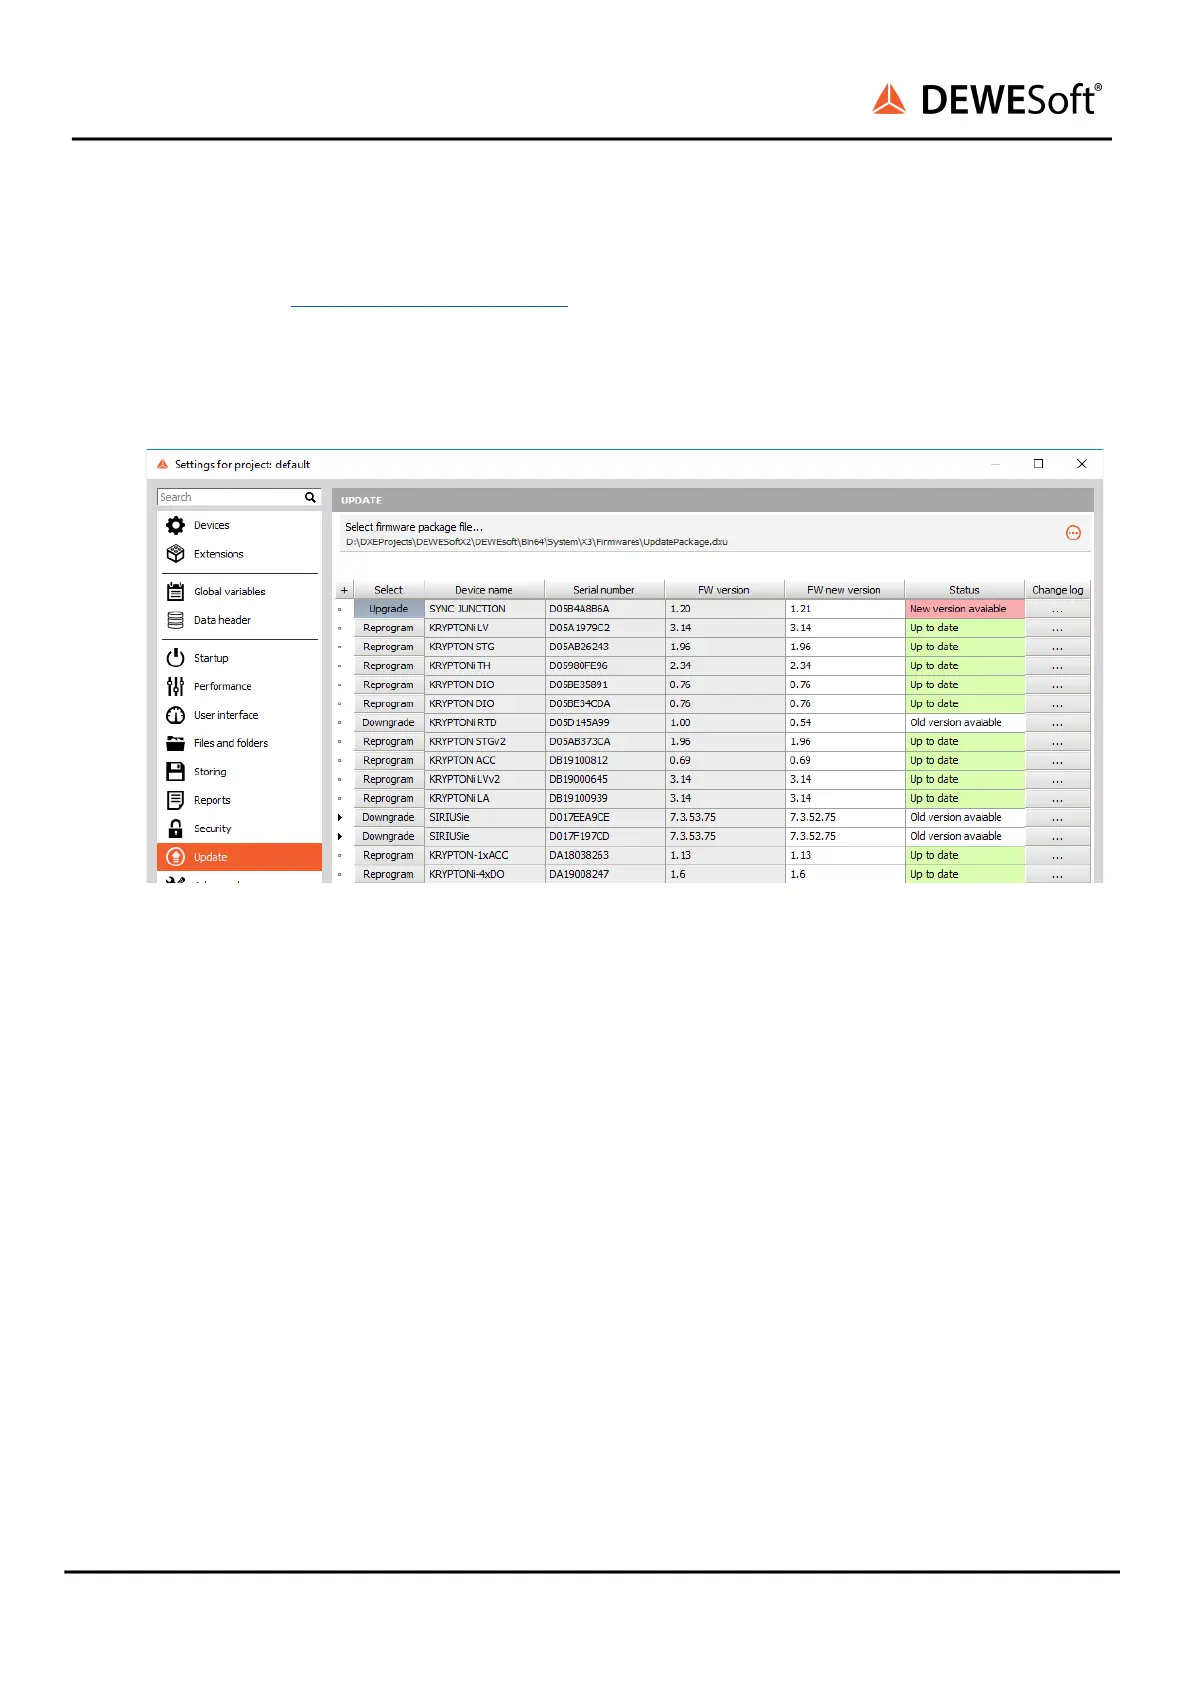The width and height of the screenshot is (1190, 1686).
Task: Click Reprogram for KRYPTONi LV
Action: [x=389, y=628]
